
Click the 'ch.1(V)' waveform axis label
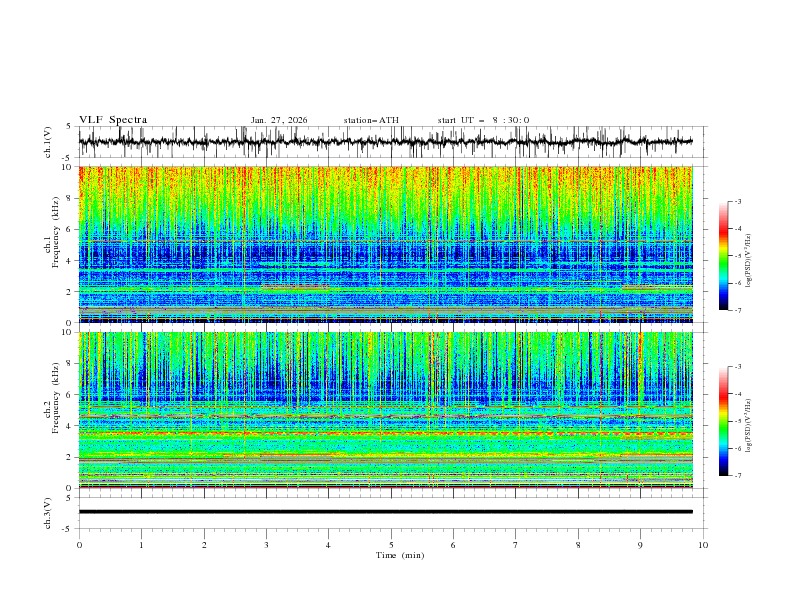point(48,142)
